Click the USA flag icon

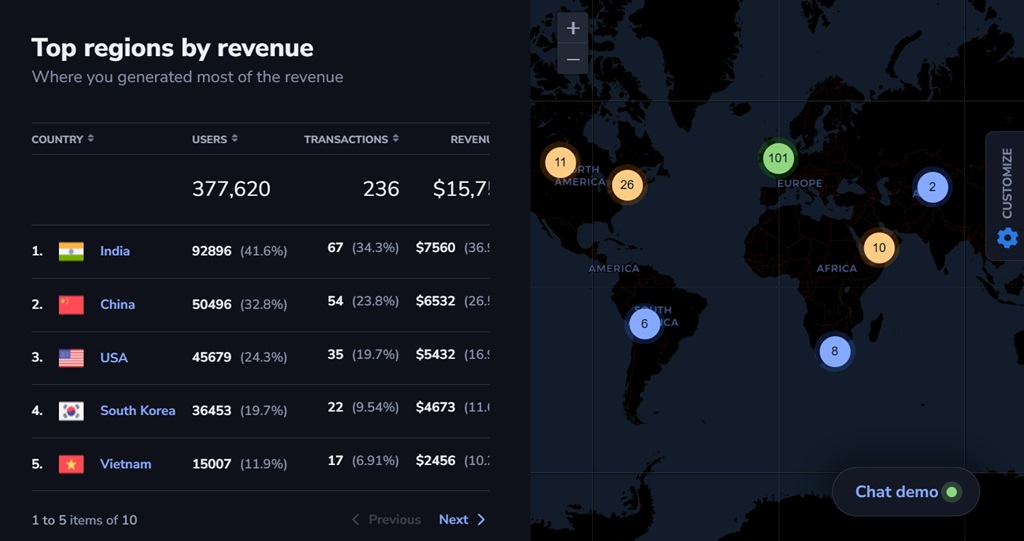(x=71, y=358)
